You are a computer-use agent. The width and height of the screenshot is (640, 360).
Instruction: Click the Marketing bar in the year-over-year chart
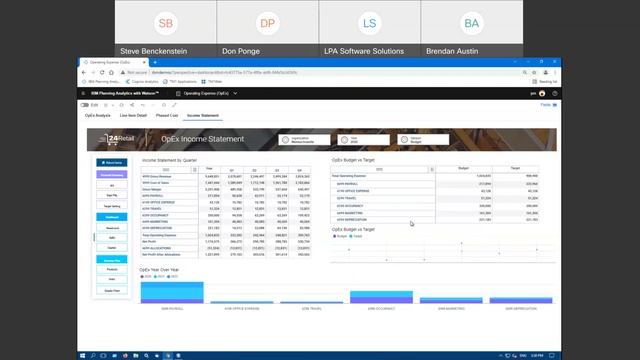[x=451, y=300]
